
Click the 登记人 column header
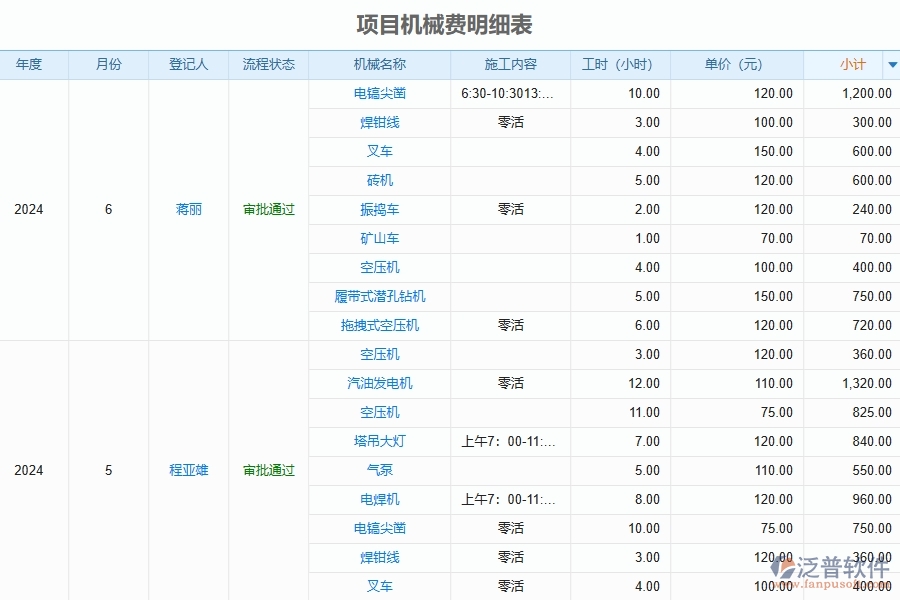188,64
